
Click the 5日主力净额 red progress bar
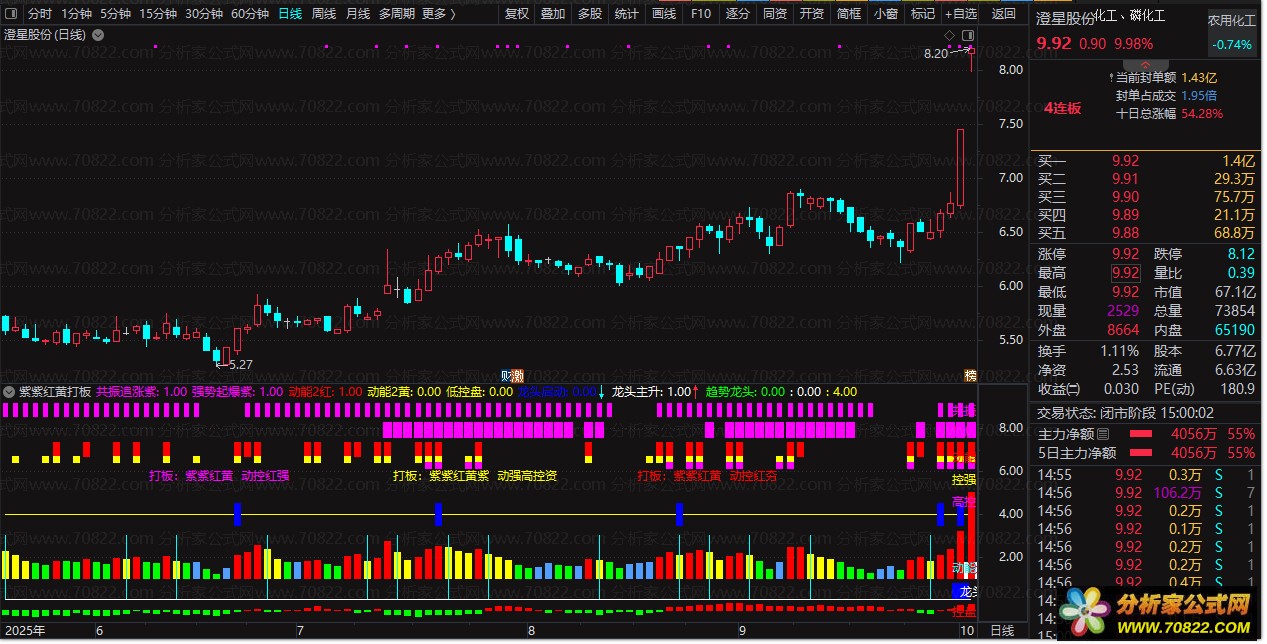(x=1141, y=453)
